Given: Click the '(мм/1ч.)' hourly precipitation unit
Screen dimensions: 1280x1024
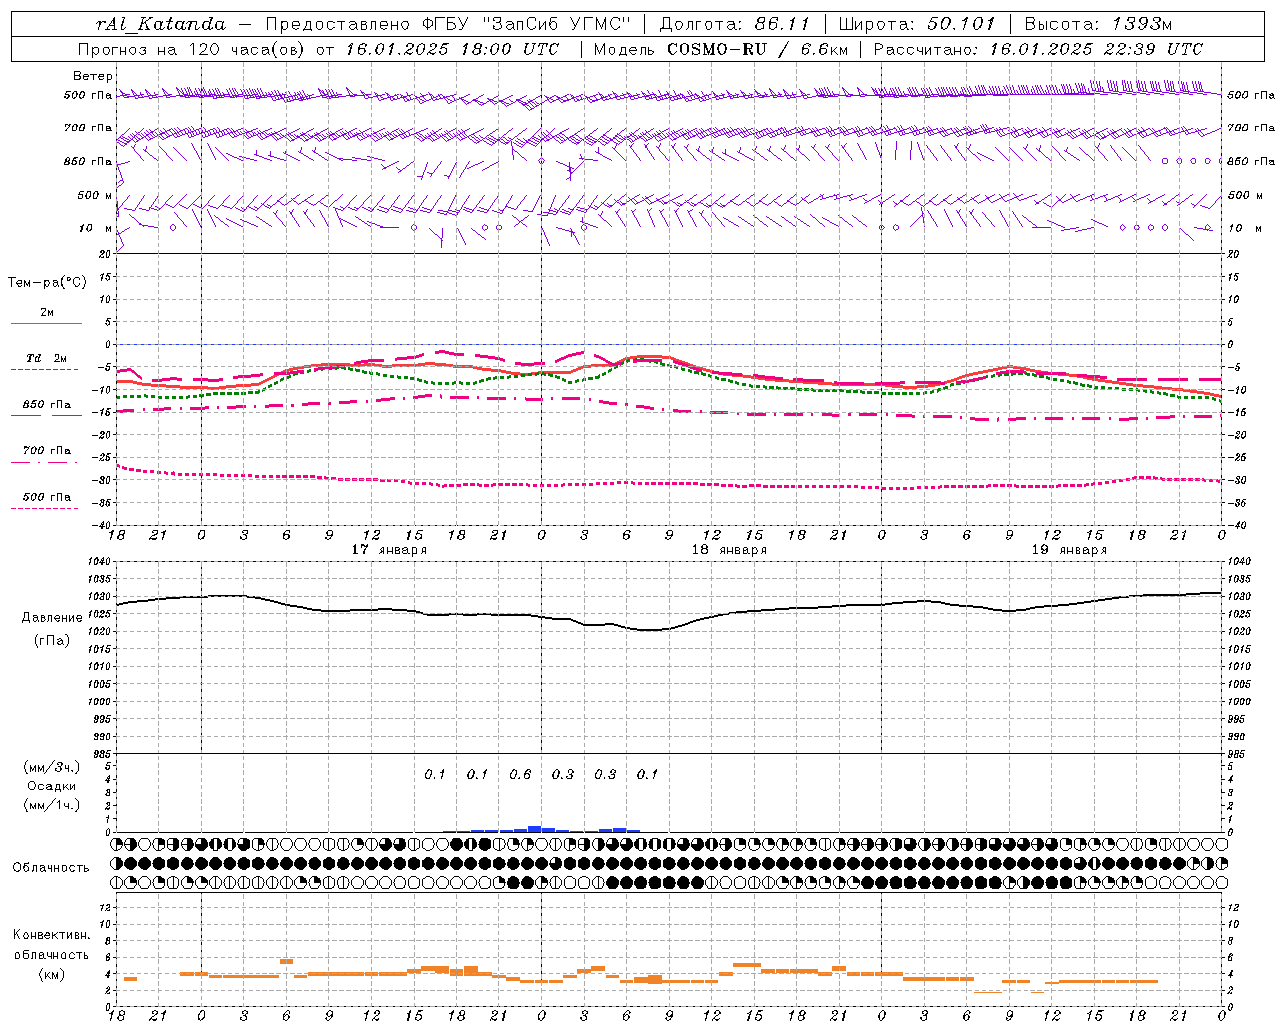Looking at the screenshot, I should (x=52, y=805).
